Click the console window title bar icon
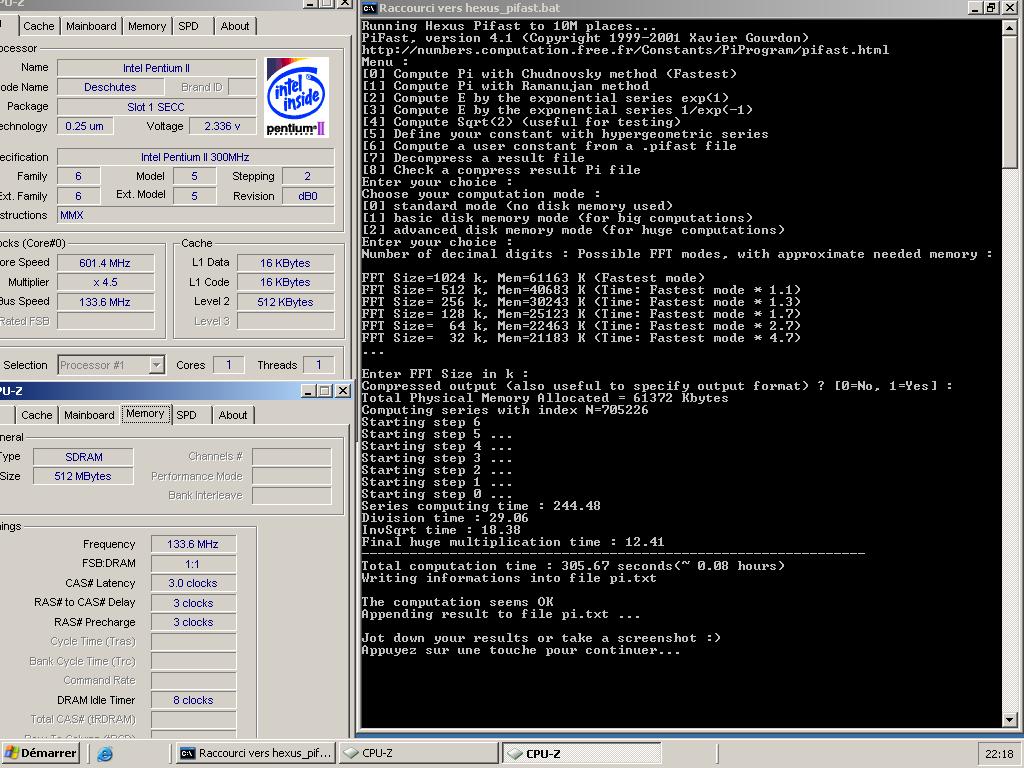The width and height of the screenshot is (1024, 768). 370,8
